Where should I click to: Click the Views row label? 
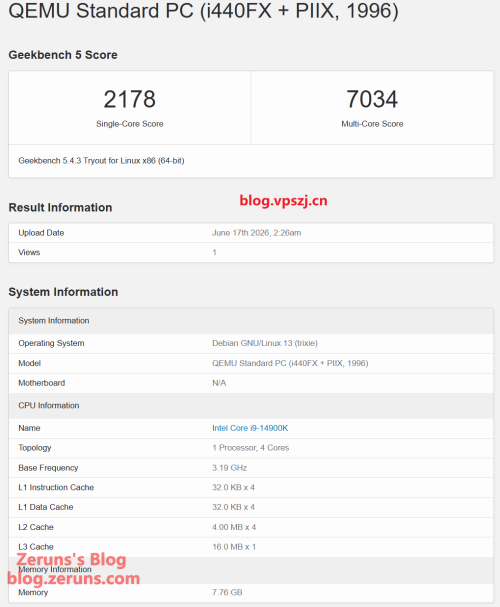tap(29, 252)
